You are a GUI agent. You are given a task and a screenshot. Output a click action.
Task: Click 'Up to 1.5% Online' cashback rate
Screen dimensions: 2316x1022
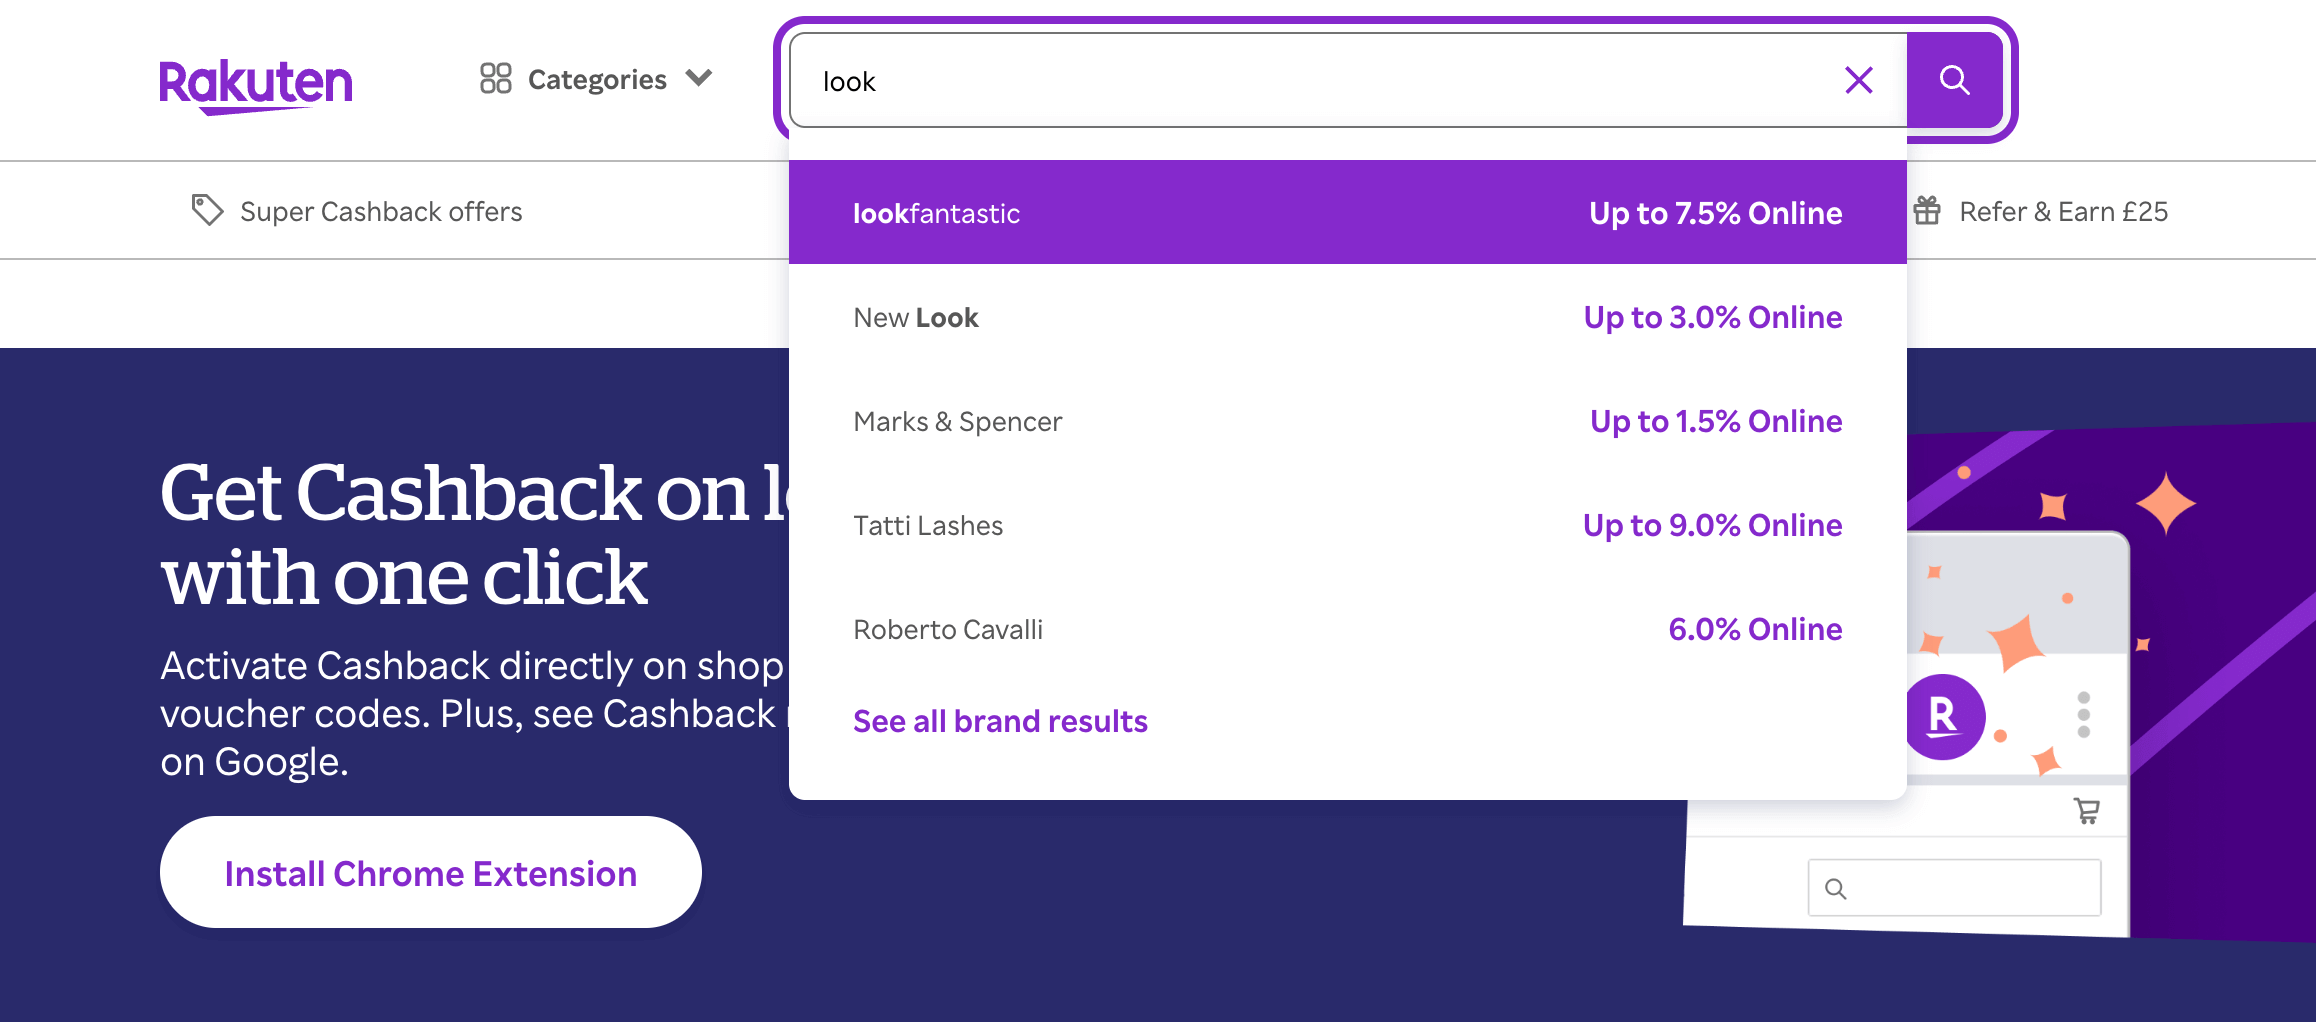[1716, 421]
